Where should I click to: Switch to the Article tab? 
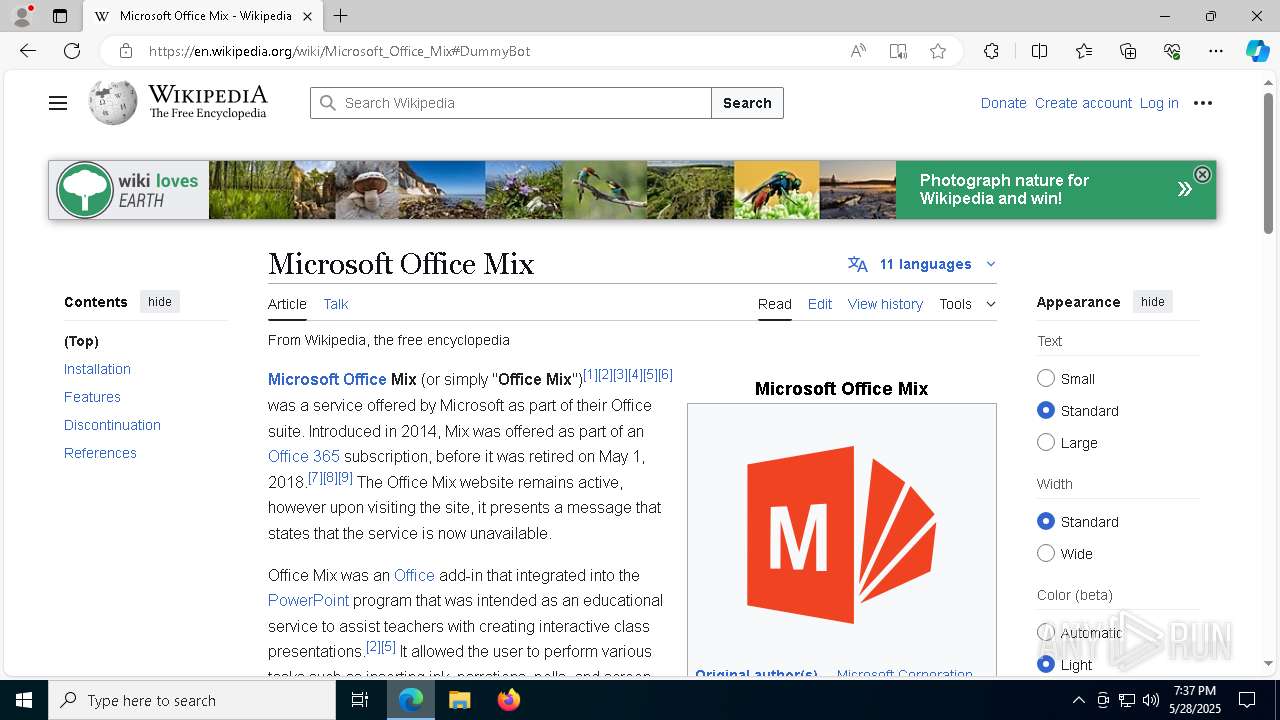pyautogui.click(x=287, y=304)
